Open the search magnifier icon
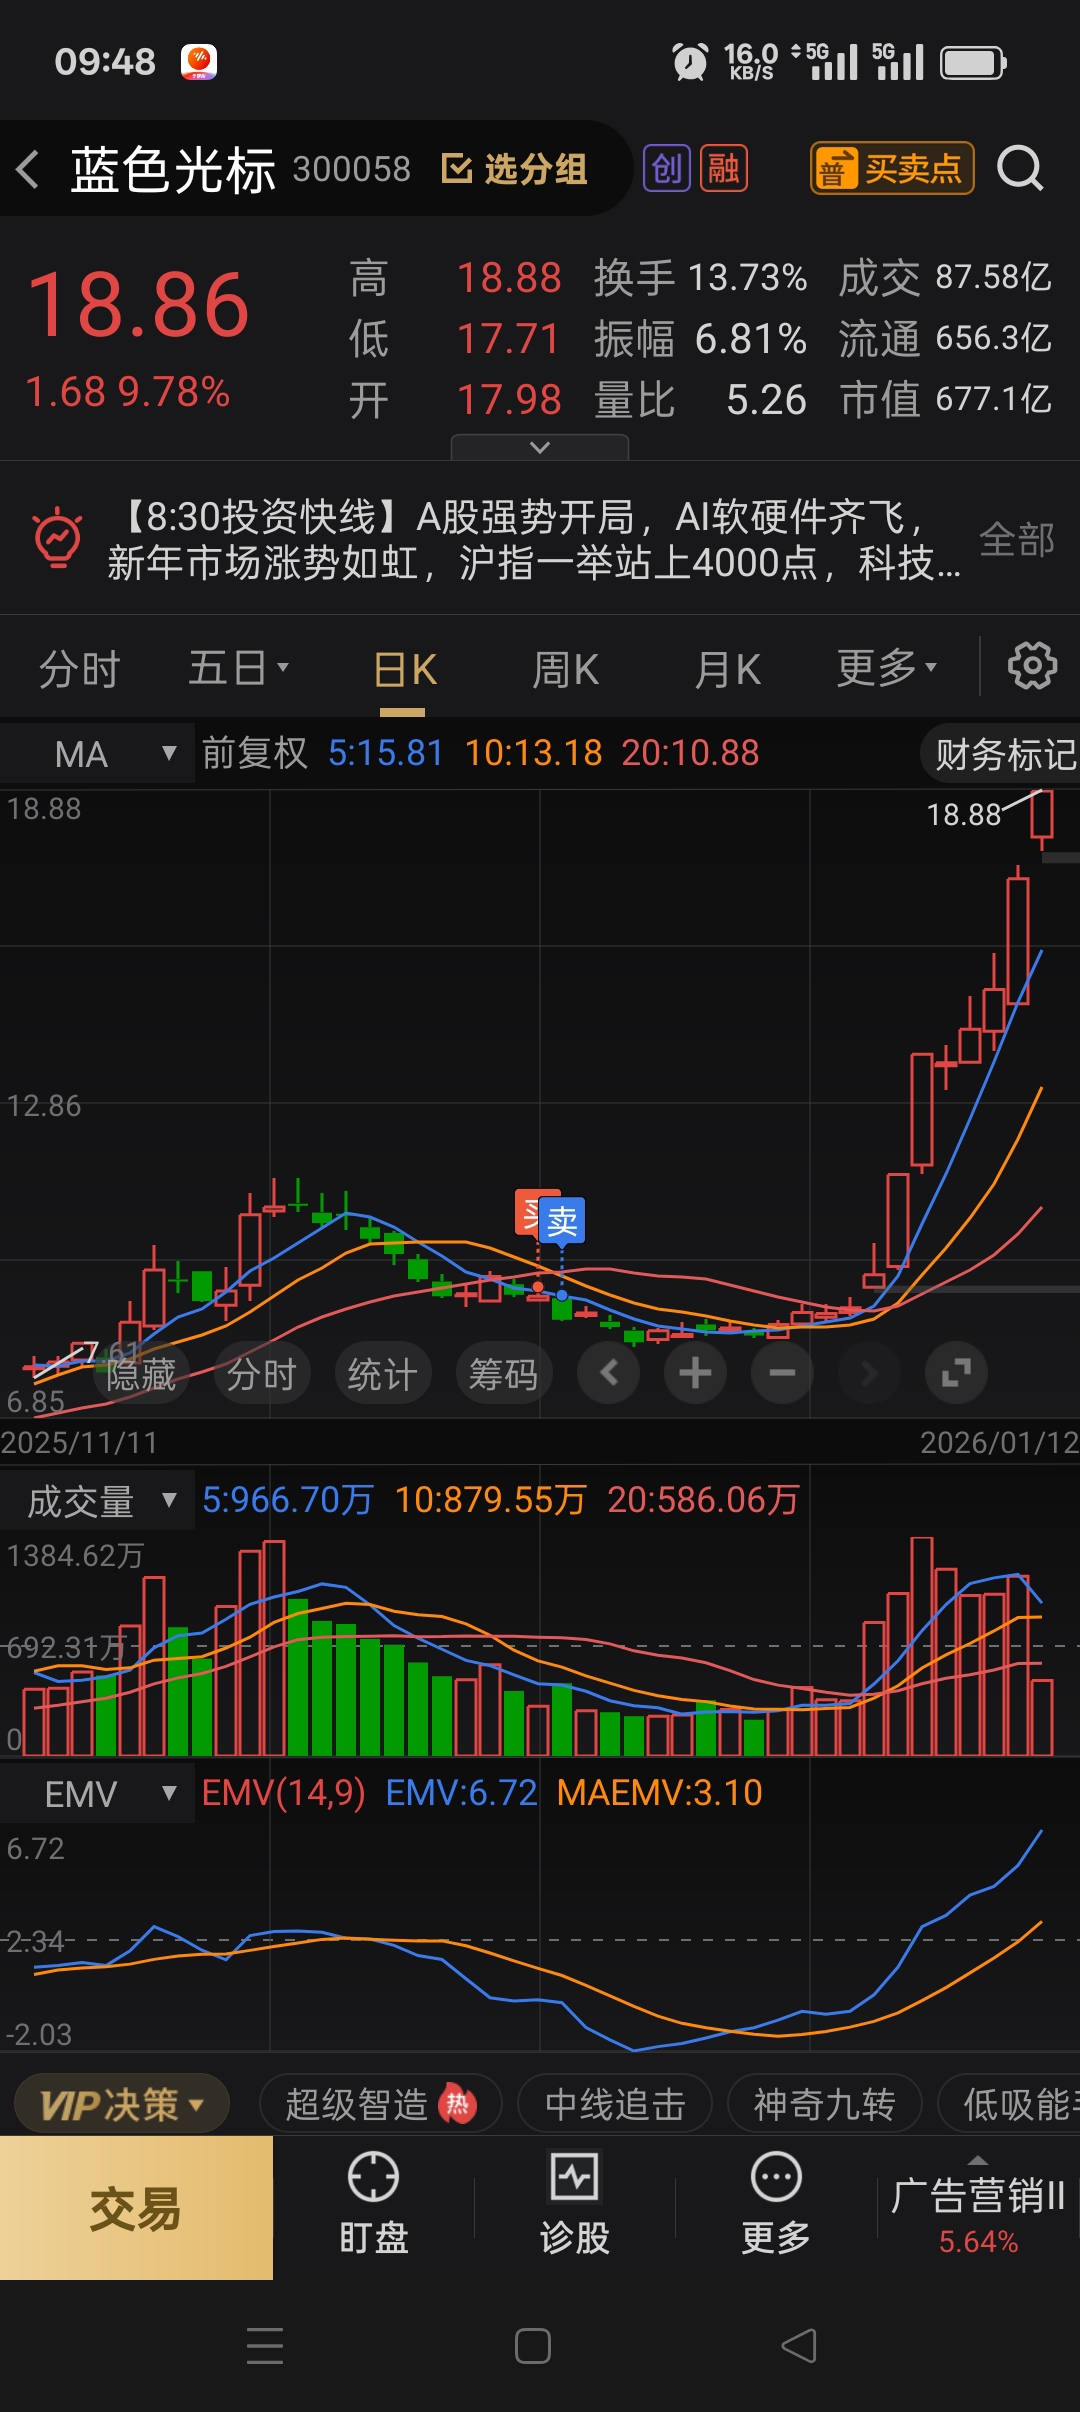This screenshot has height=2412, width=1080. coord(1020,168)
